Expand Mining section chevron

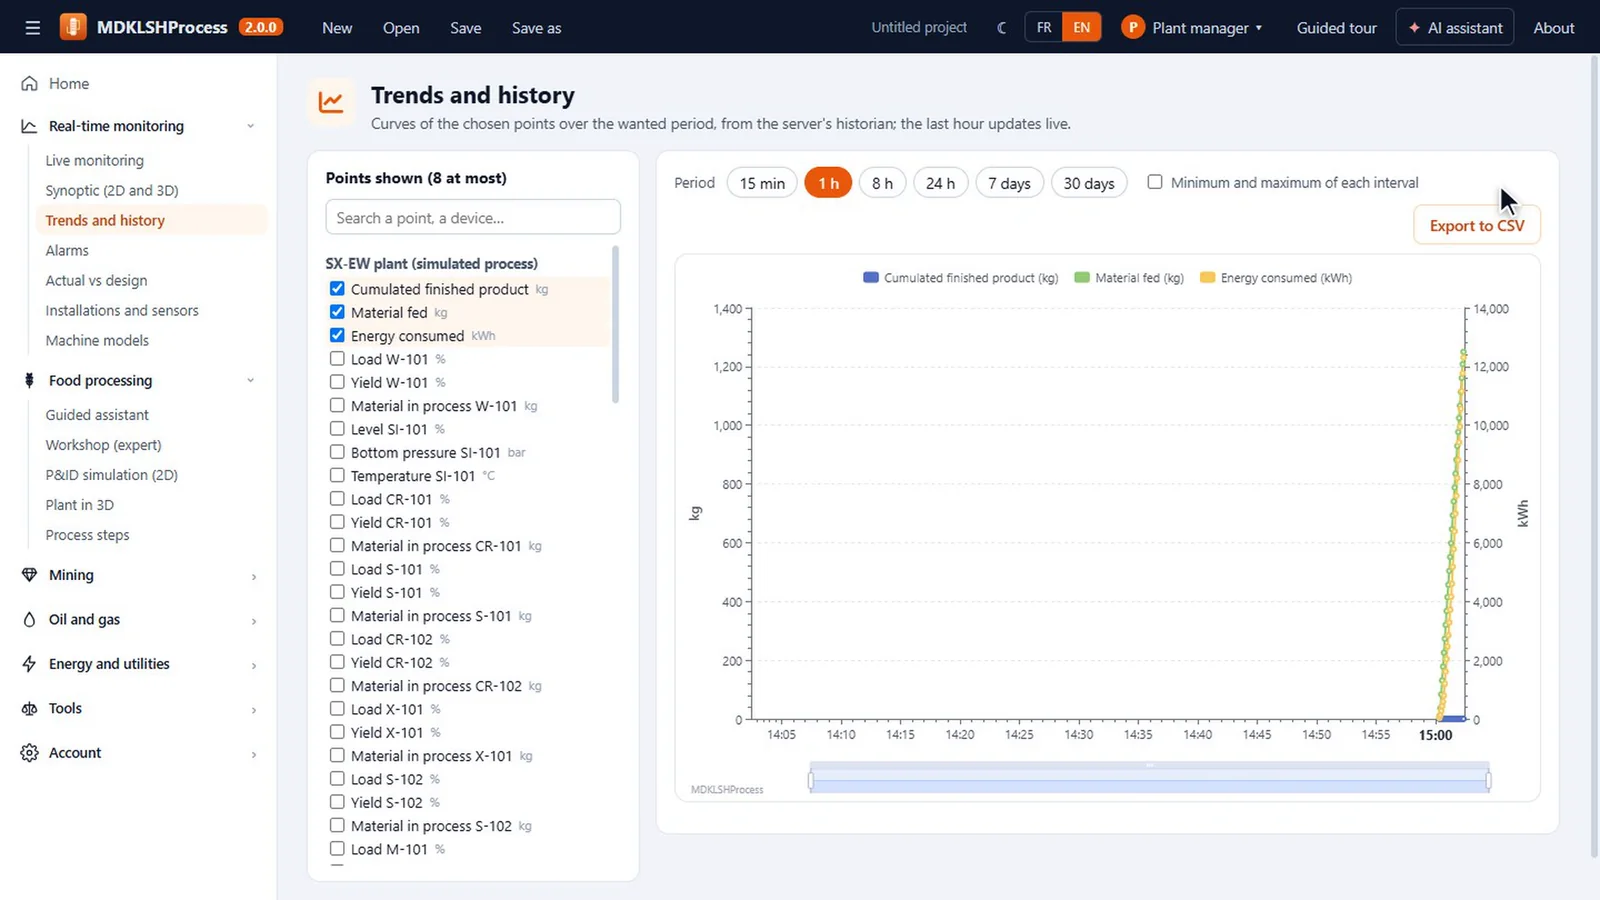click(x=254, y=576)
